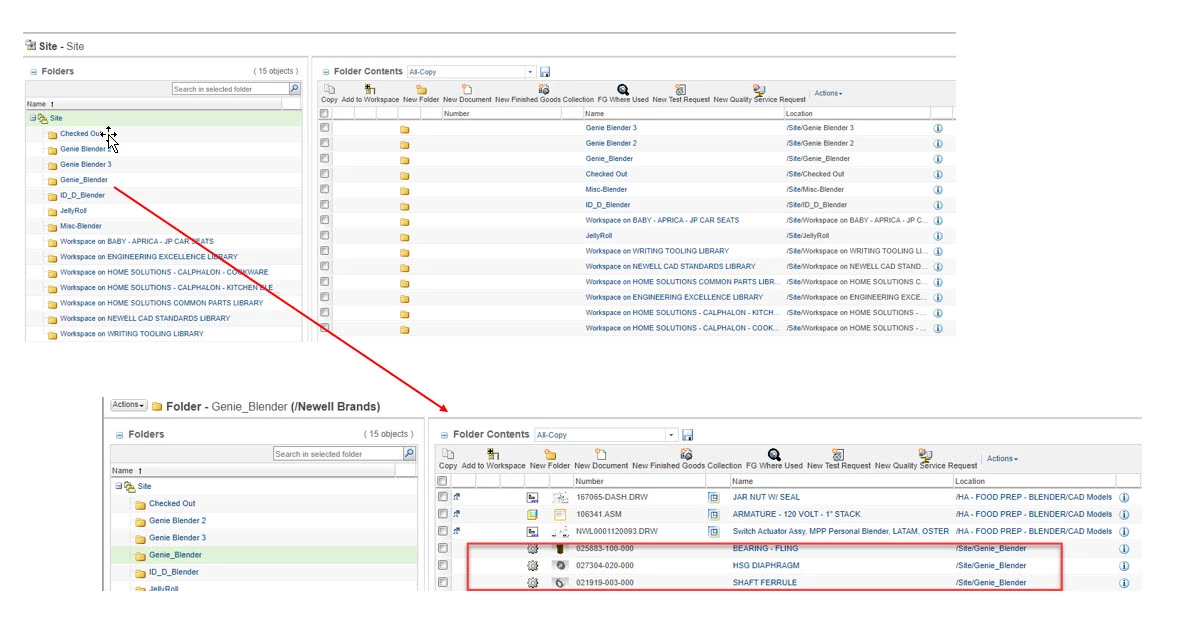Open the SHAFT FERRULE part link
Screen dimensions: 1181x632
(x=764, y=582)
